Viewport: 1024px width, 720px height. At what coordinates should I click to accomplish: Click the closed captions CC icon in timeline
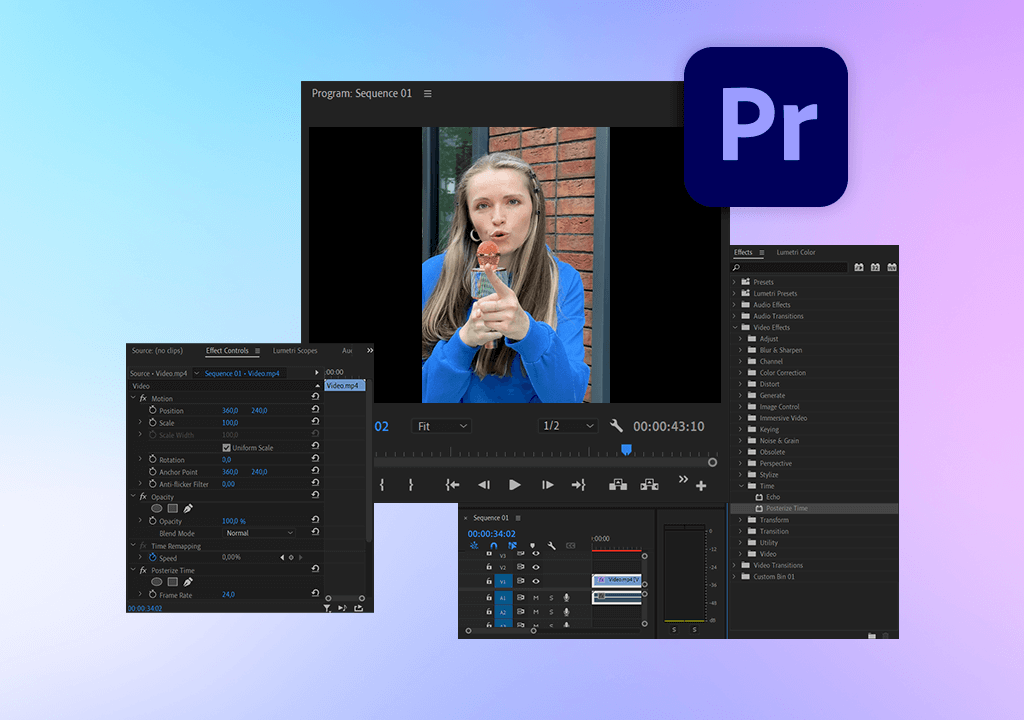[571, 546]
